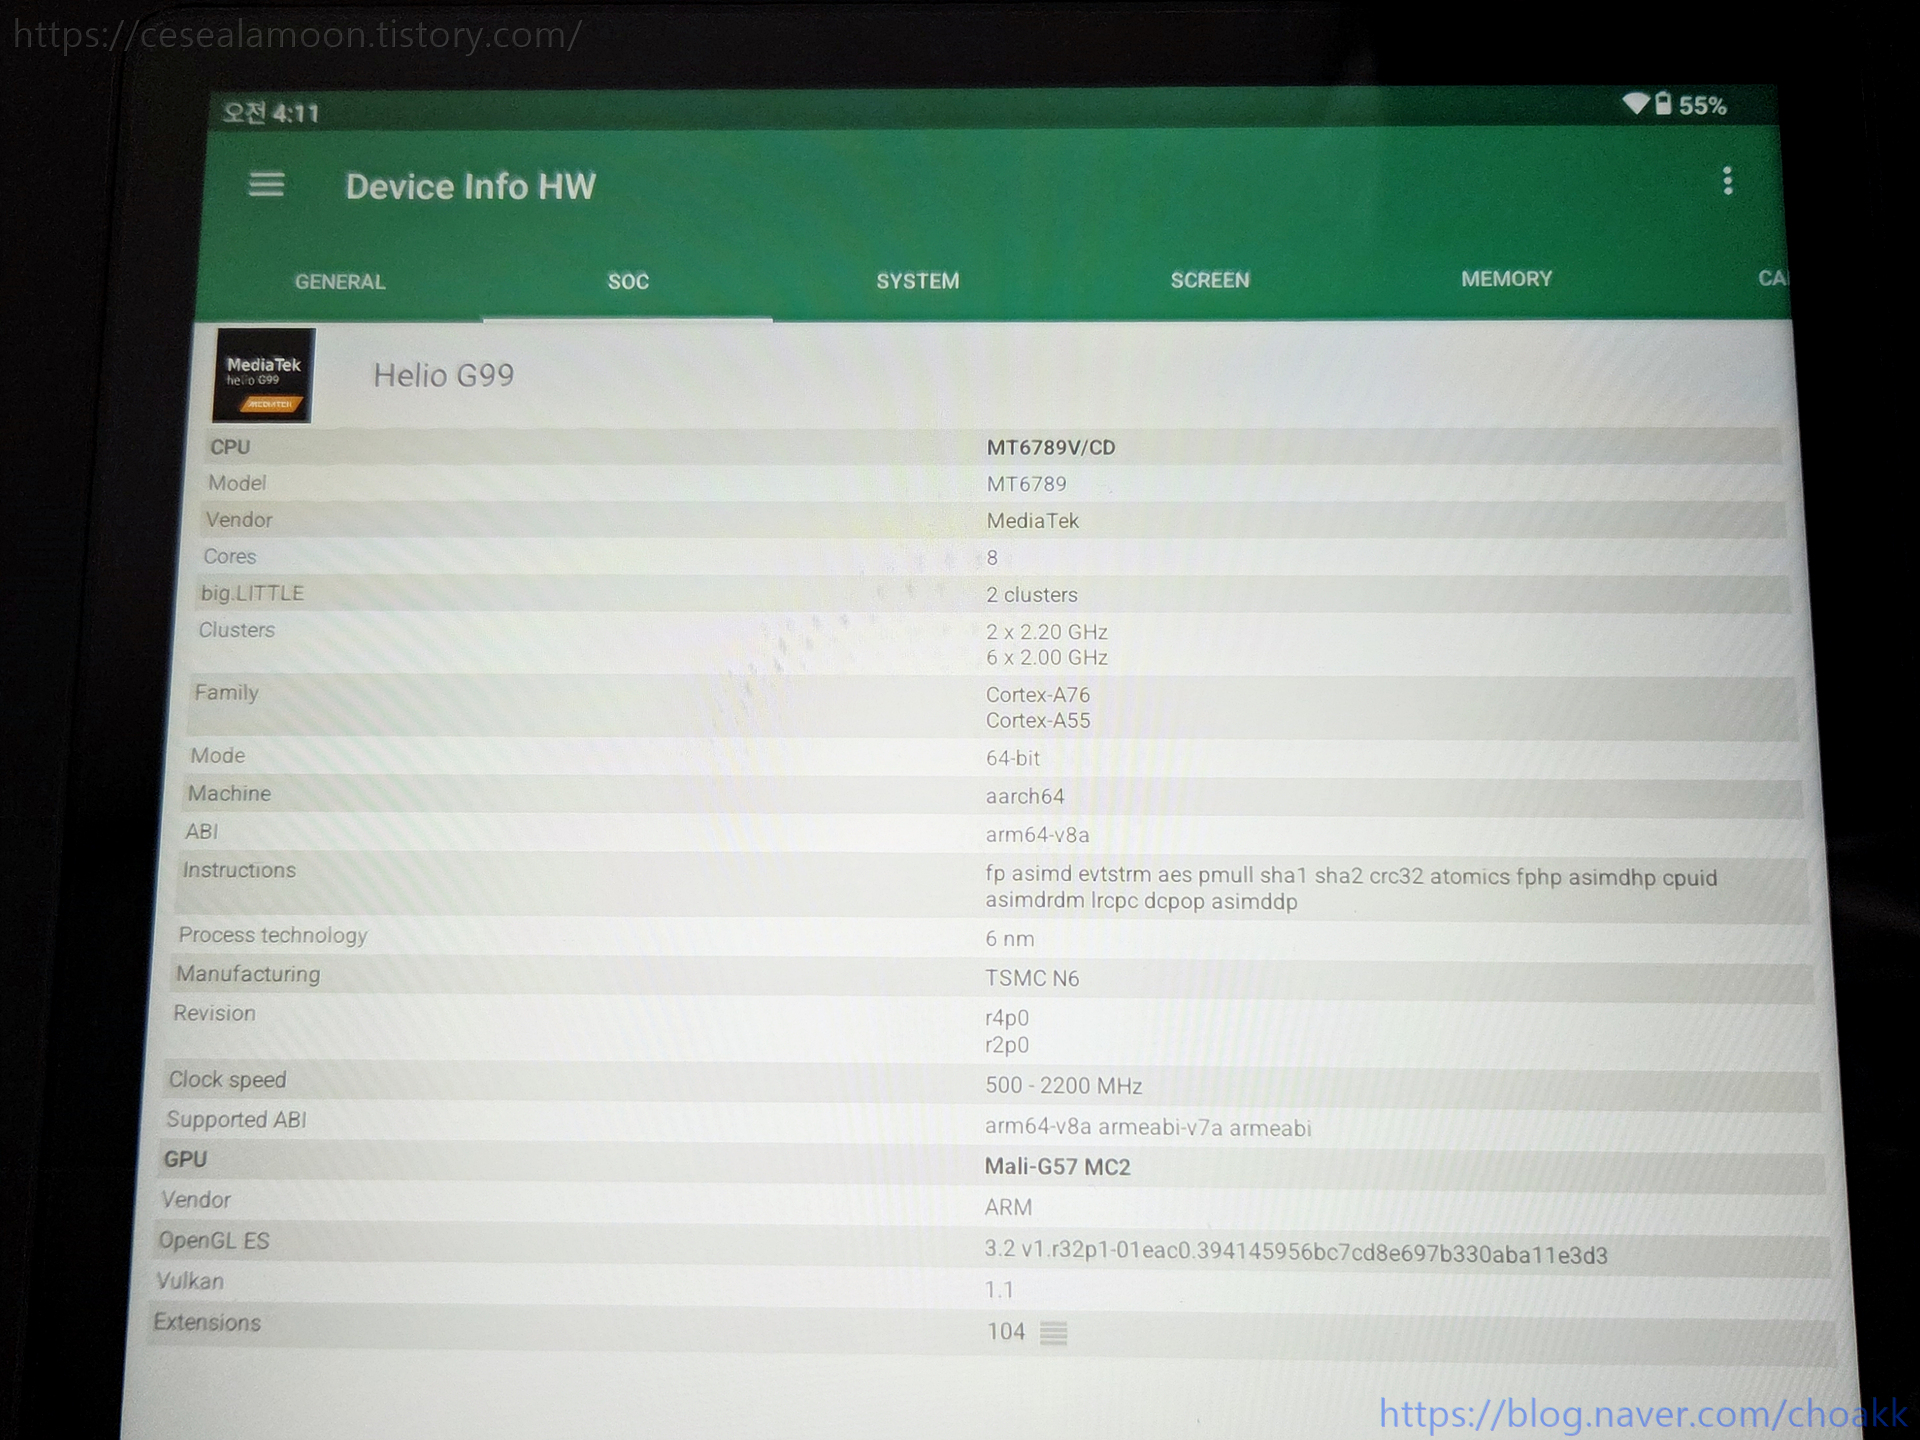This screenshot has width=1920, height=1440.
Task: Tap the 2 x 2.20 GHz cluster entry
Action: (x=1047, y=632)
